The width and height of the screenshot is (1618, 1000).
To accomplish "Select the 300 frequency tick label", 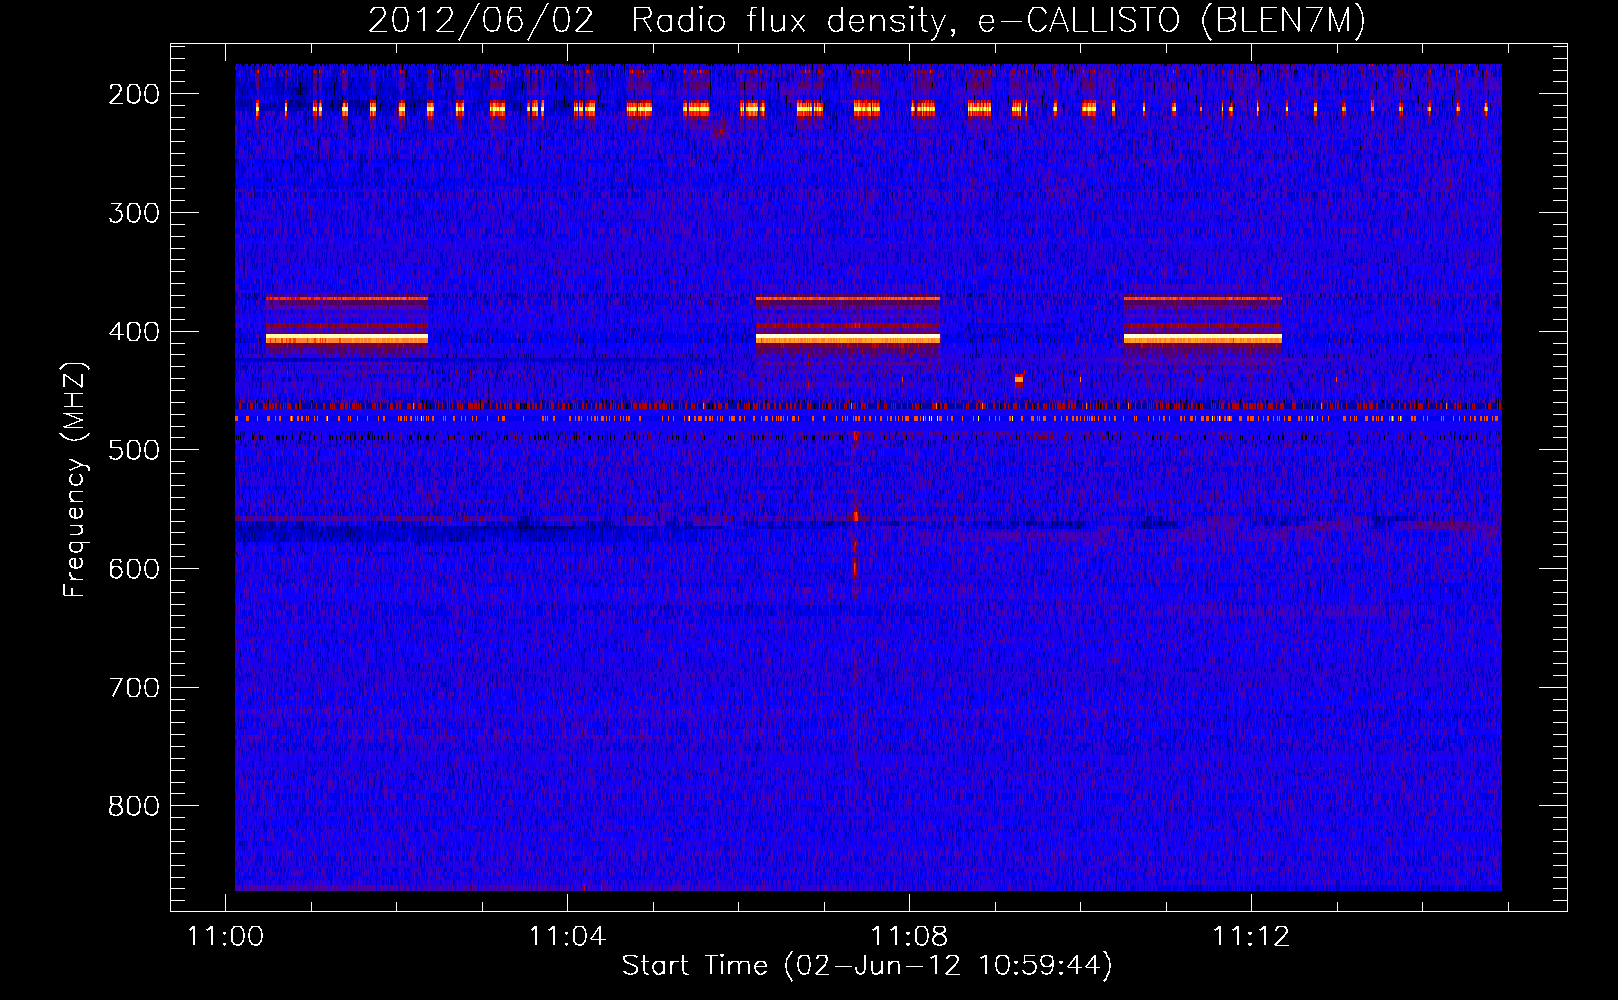I will pos(133,212).
